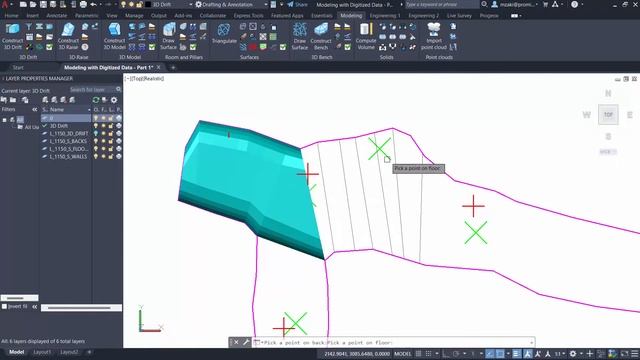Click the customize wrench icon on command line

pyautogui.click(x=246, y=342)
